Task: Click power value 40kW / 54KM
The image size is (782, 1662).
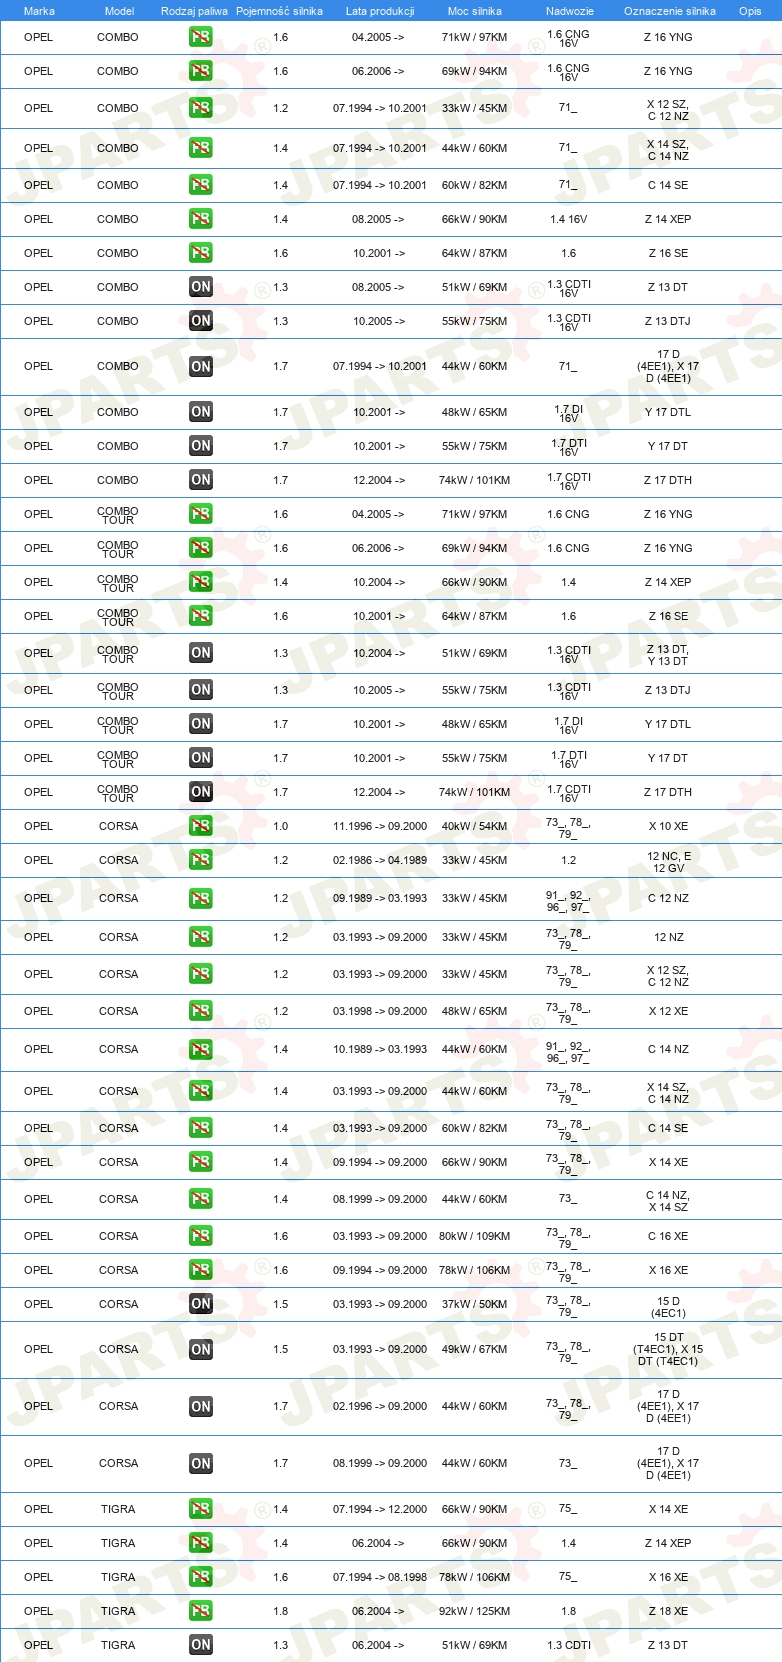Action: (475, 826)
